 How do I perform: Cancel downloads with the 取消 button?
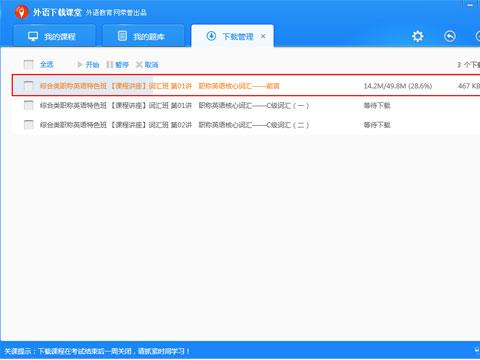click(147, 64)
